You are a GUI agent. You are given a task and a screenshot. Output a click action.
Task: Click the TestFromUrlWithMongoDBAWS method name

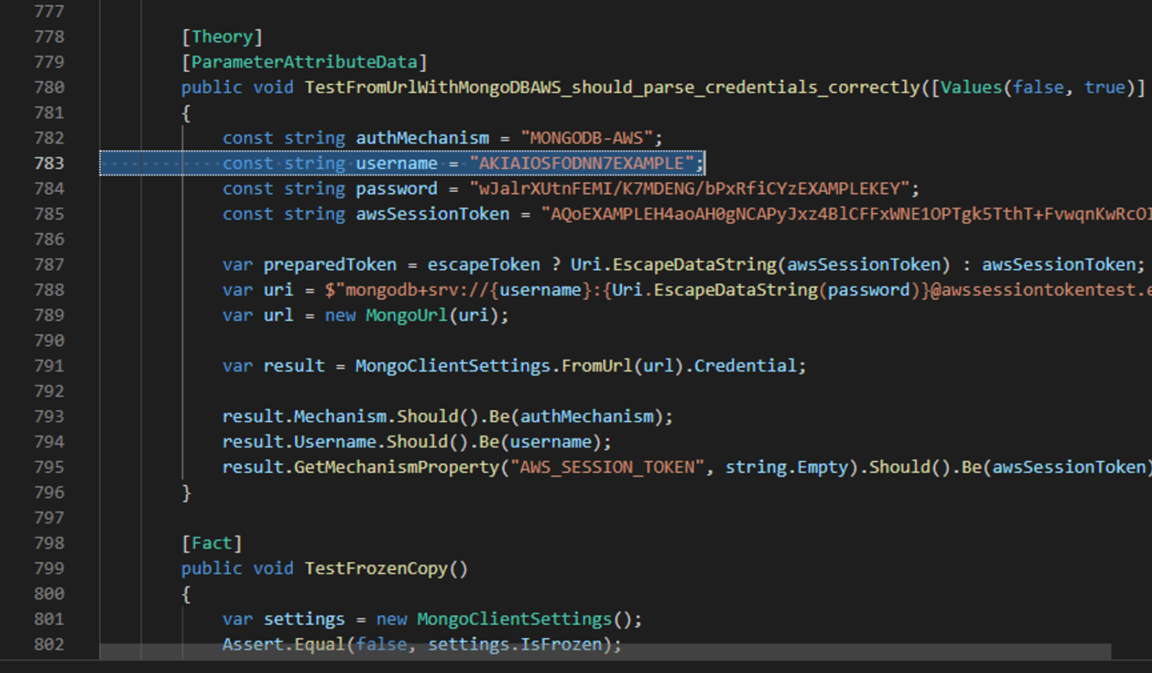pyautogui.click(x=611, y=87)
